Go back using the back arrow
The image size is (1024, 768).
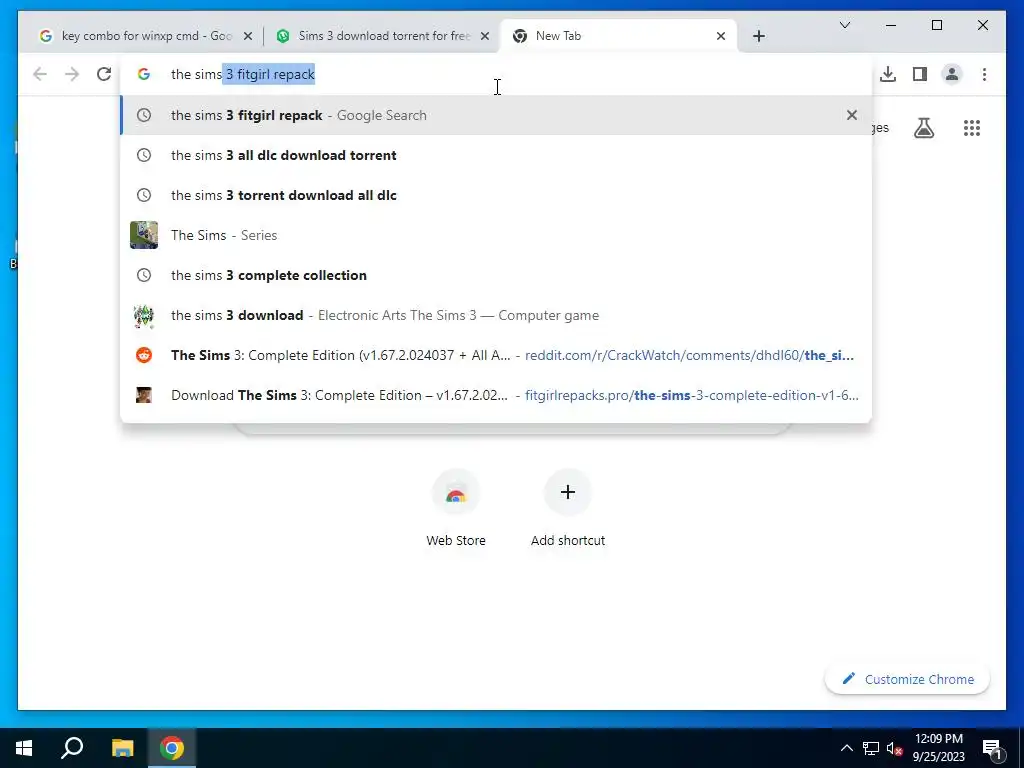[x=40, y=74]
